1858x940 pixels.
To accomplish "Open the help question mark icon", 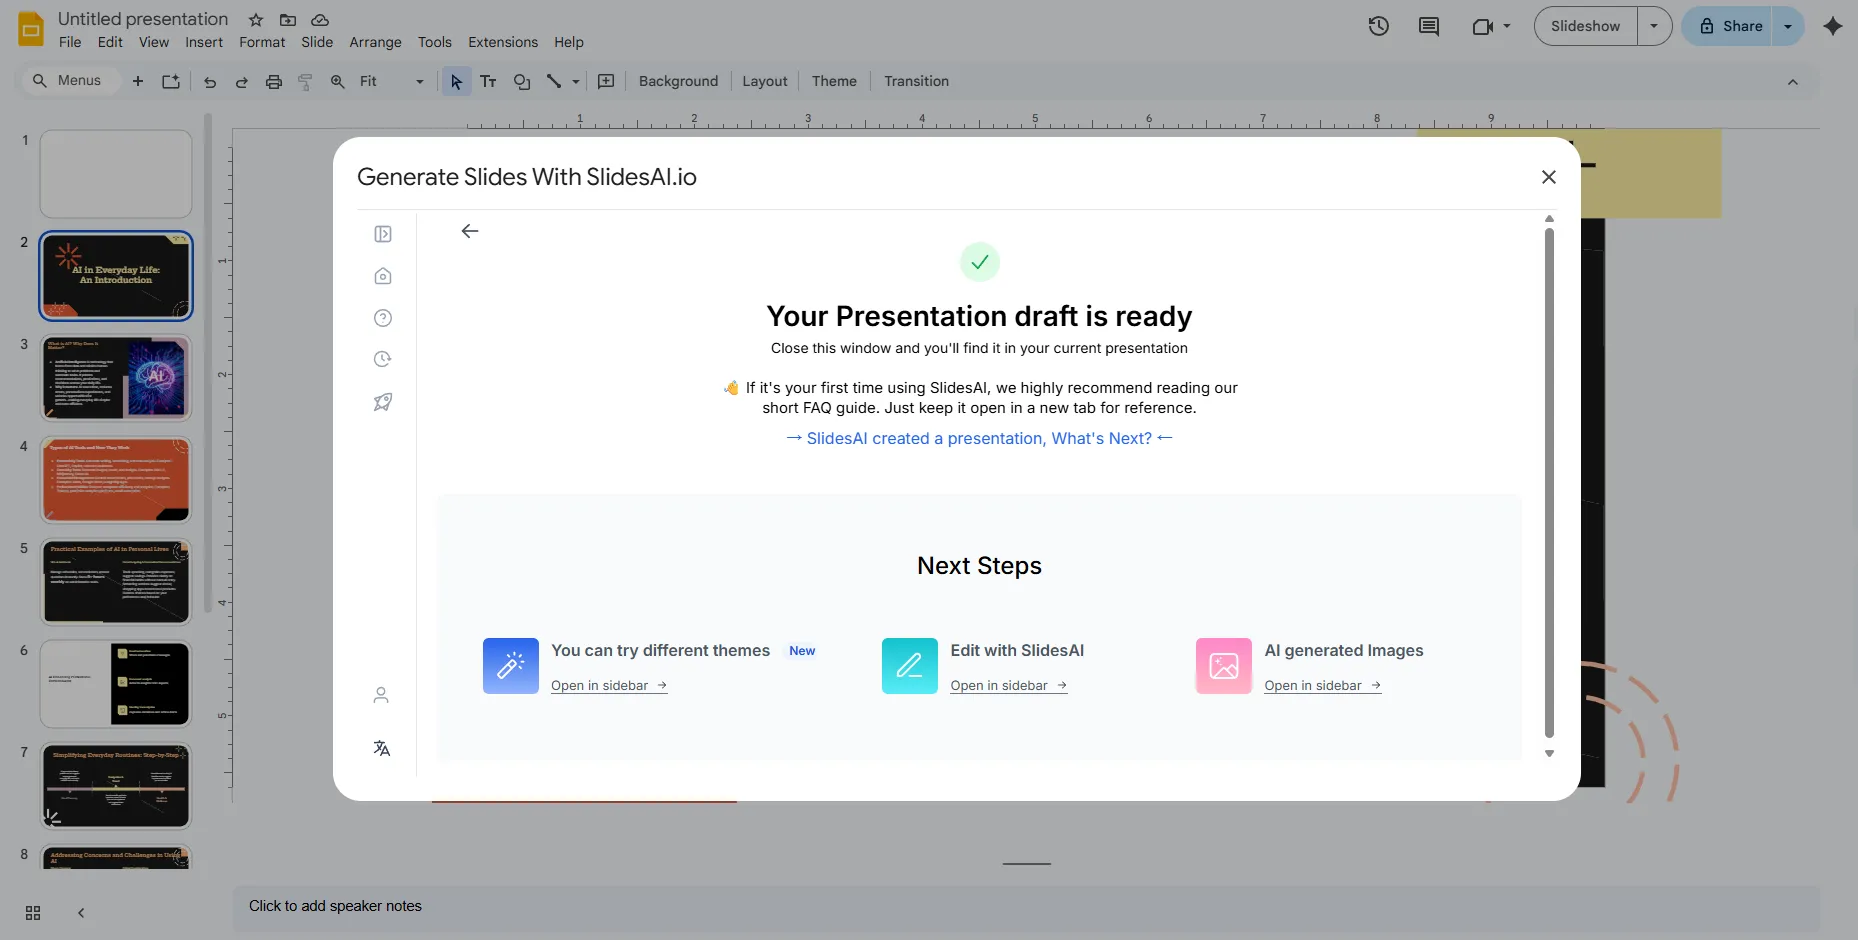I will point(382,318).
